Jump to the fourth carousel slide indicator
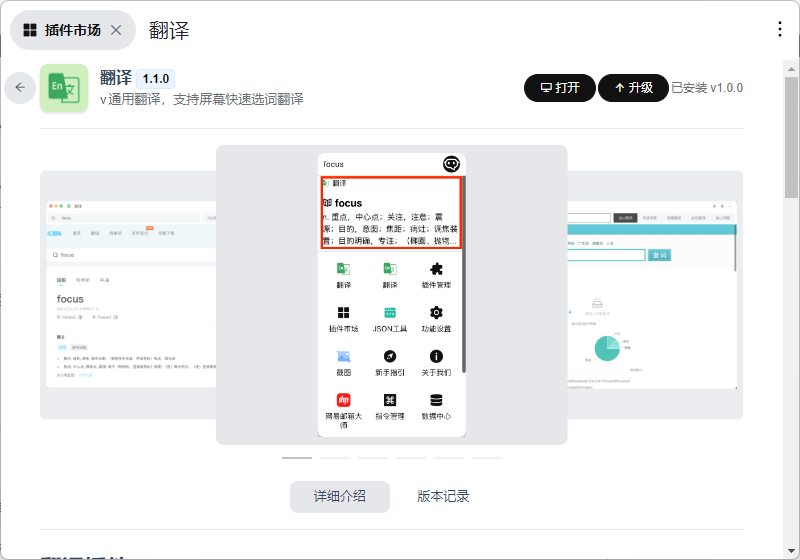 pyautogui.click(x=411, y=457)
